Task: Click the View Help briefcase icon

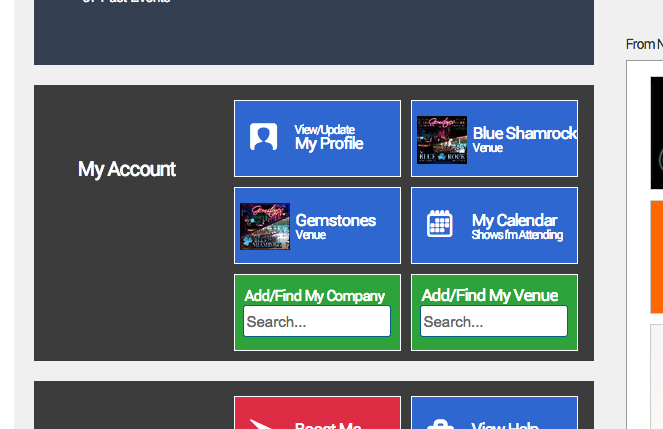Action: [x=440, y=423]
